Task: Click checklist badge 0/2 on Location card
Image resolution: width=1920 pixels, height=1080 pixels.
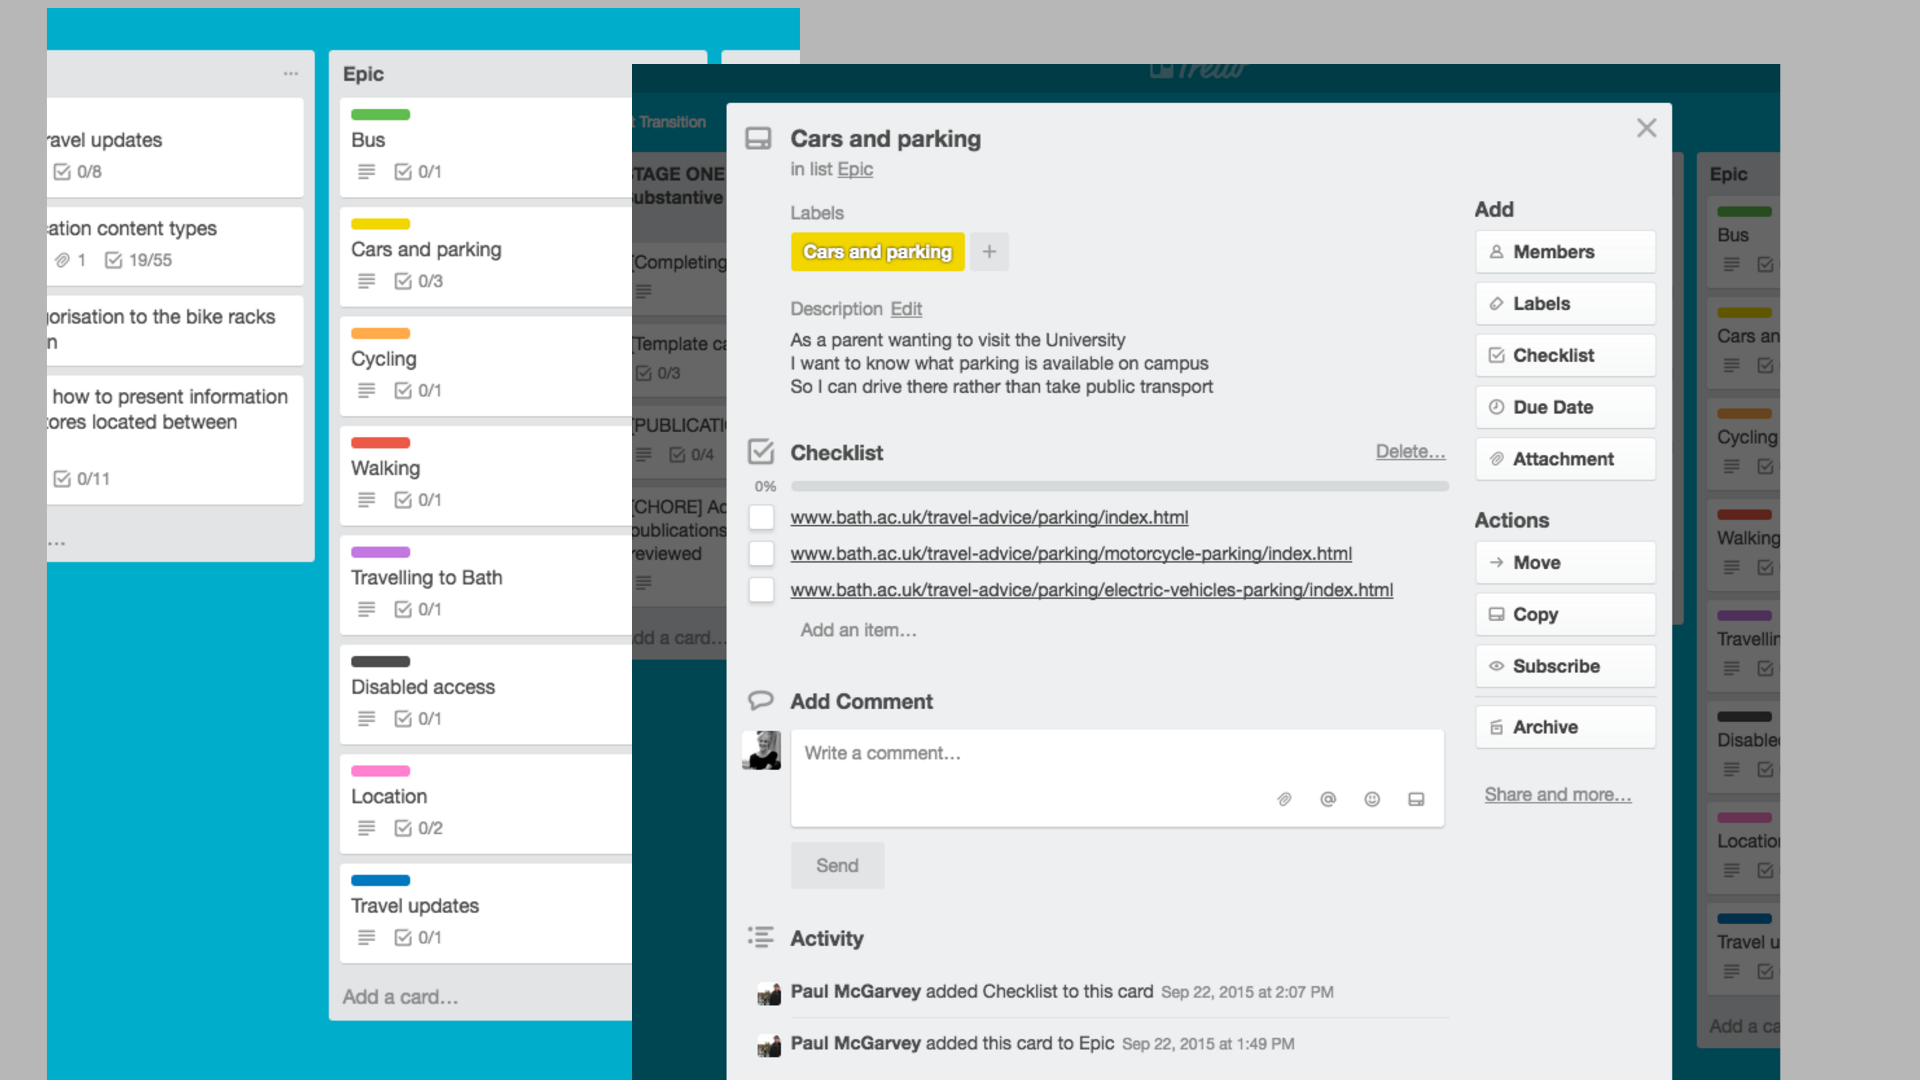Action: click(x=418, y=828)
